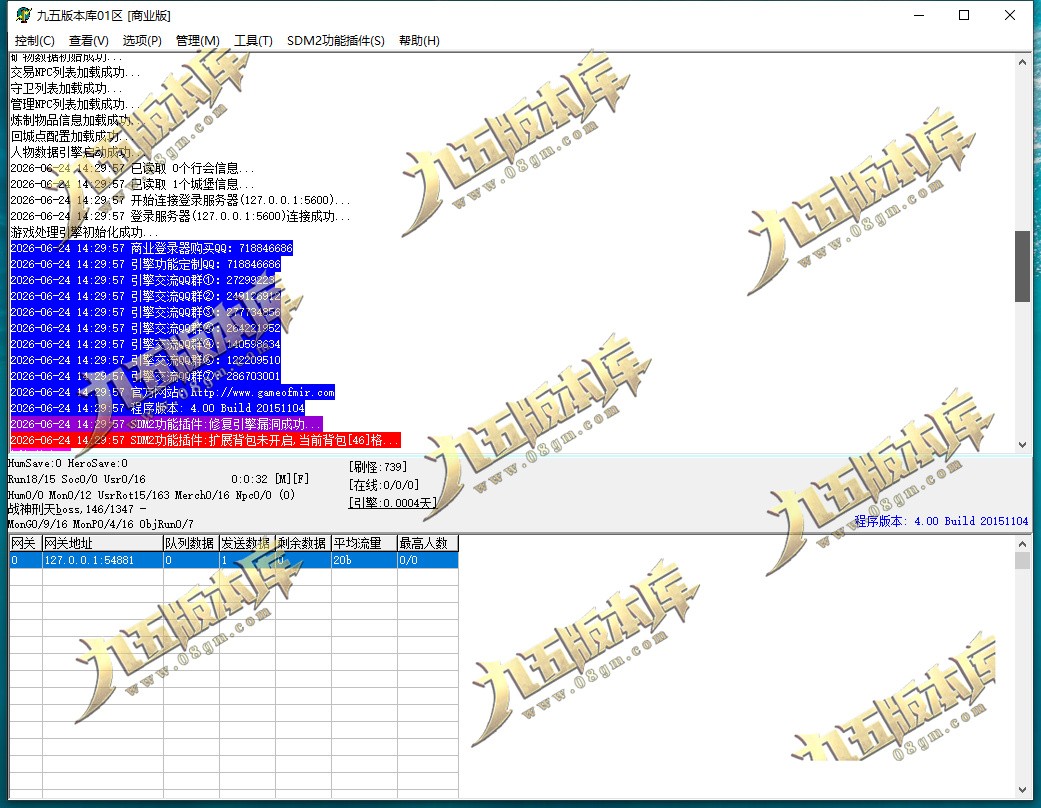Open the 选项(P) menu
The height and width of the screenshot is (808, 1041).
[142, 40]
